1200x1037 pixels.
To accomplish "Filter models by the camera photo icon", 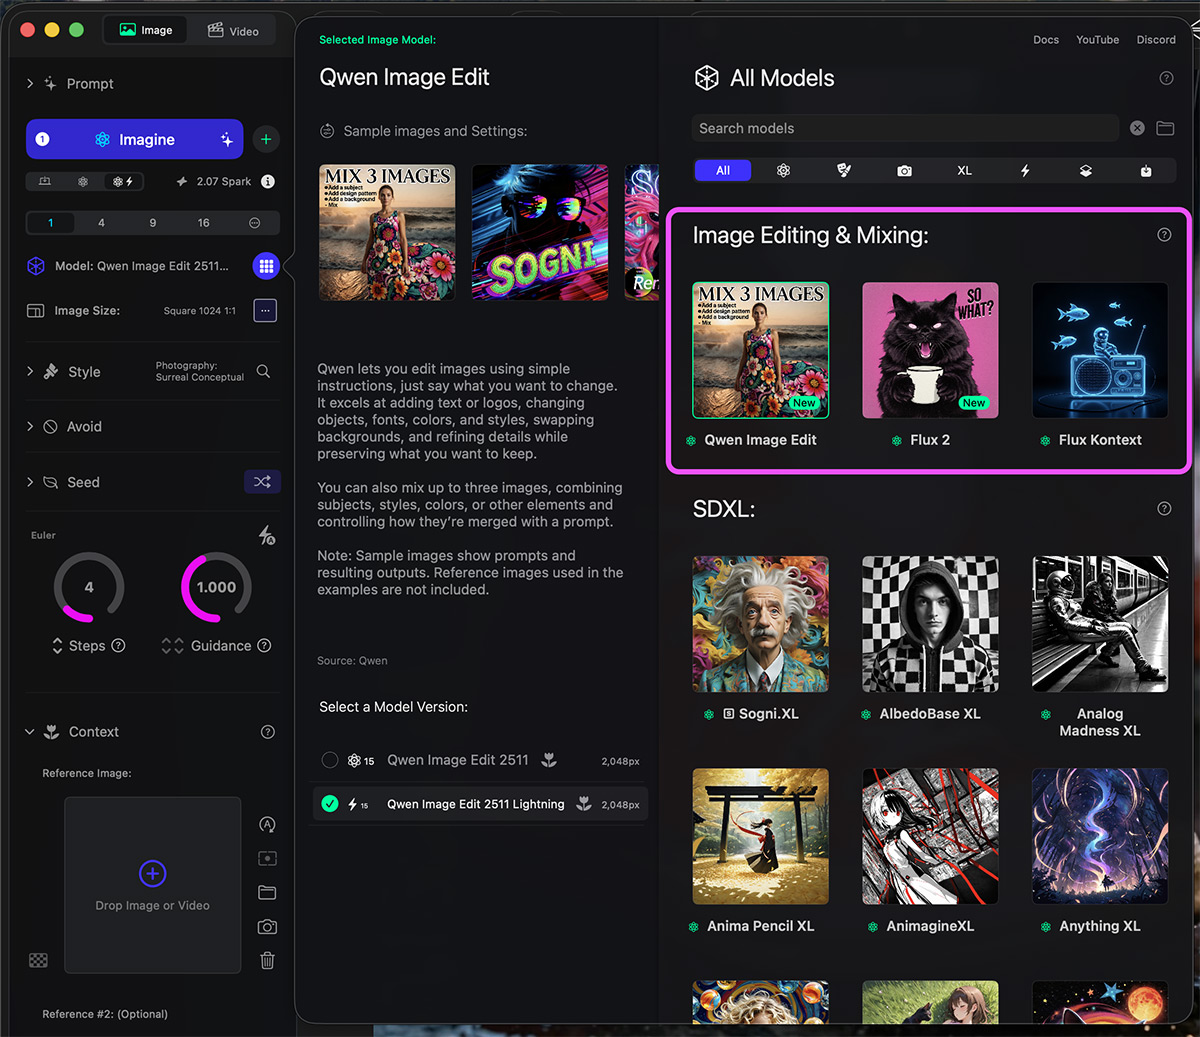I will pyautogui.click(x=904, y=171).
